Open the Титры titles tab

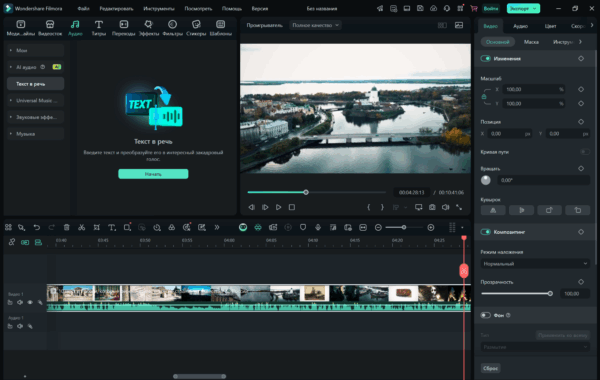pos(99,28)
